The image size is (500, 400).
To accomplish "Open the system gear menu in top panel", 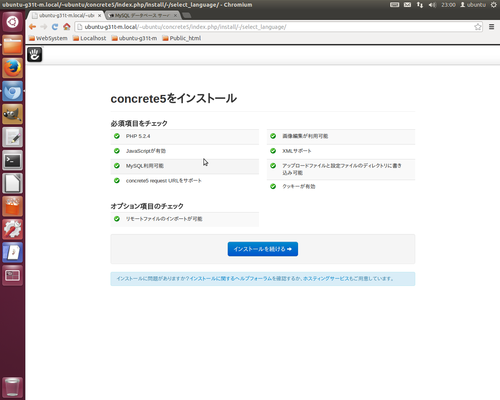I will (494, 5).
